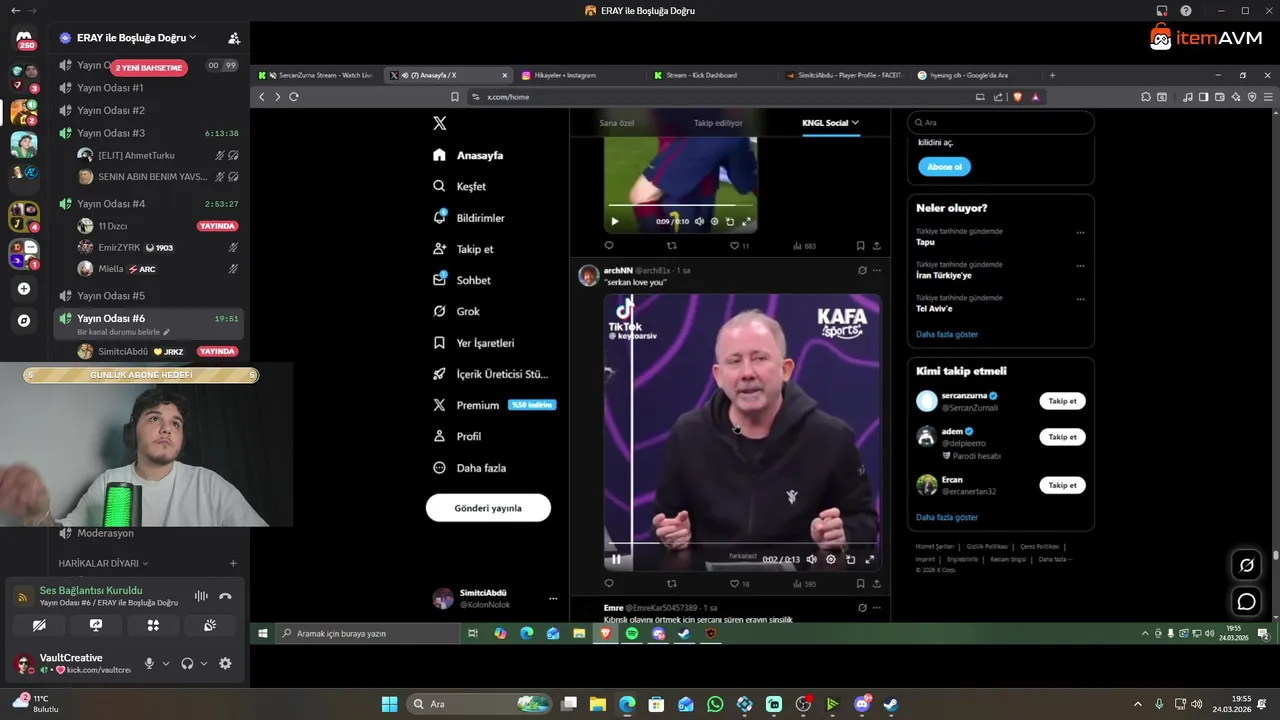Deafen Discord headphones

pyautogui.click(x=187, y=663)
